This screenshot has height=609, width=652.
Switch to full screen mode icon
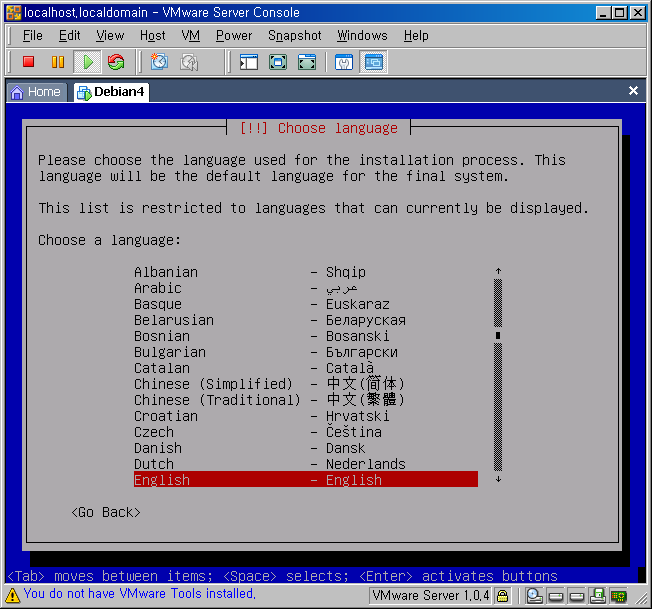[x=278, y=62]
